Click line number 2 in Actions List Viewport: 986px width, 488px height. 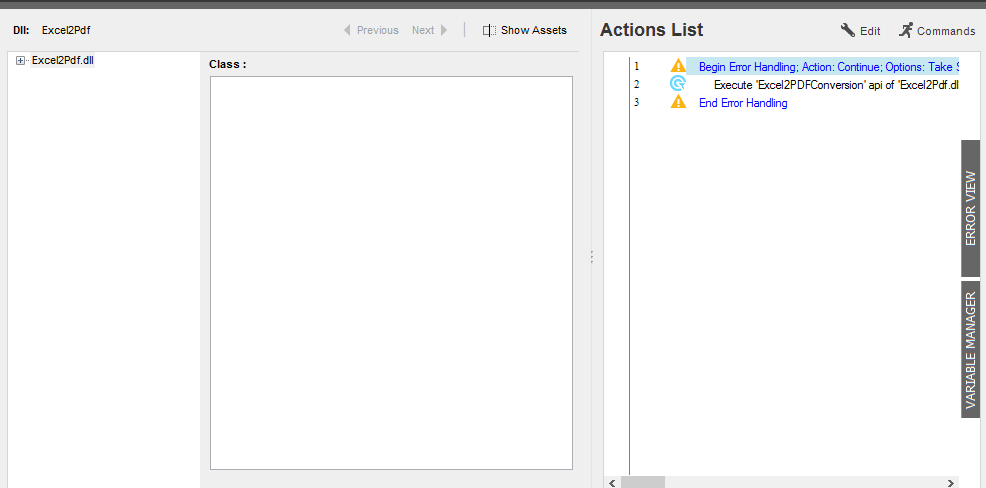tap(636, 84)
